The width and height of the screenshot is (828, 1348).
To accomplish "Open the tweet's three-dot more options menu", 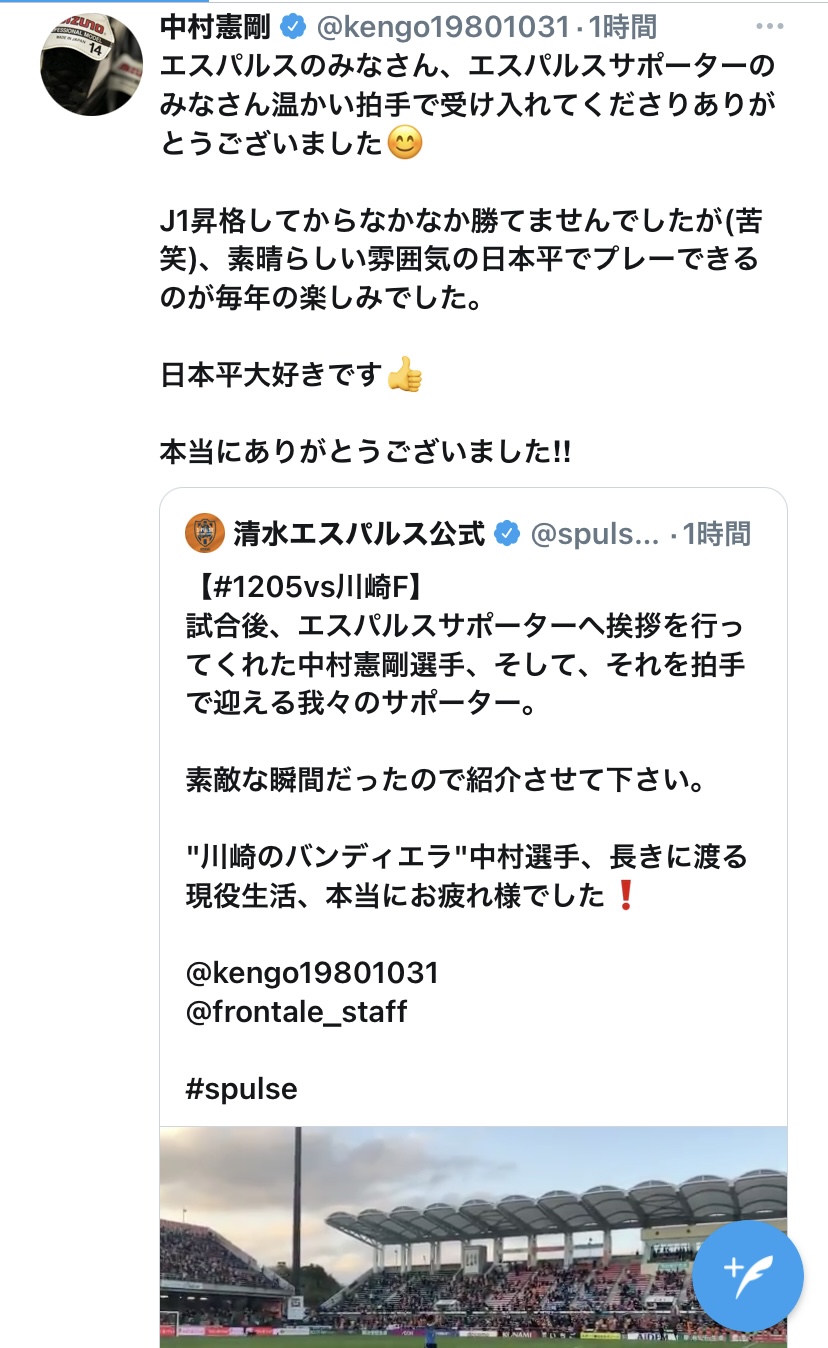I will pyautogui.click(x=770, y=27).
